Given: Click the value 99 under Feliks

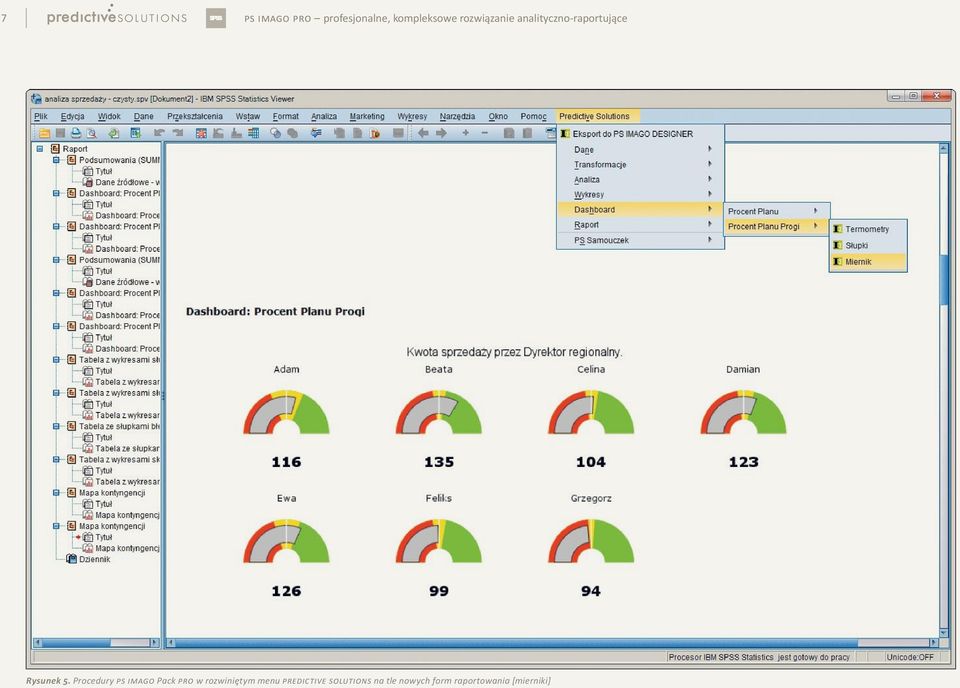Looking at the screenshot, I should [438, 591].
